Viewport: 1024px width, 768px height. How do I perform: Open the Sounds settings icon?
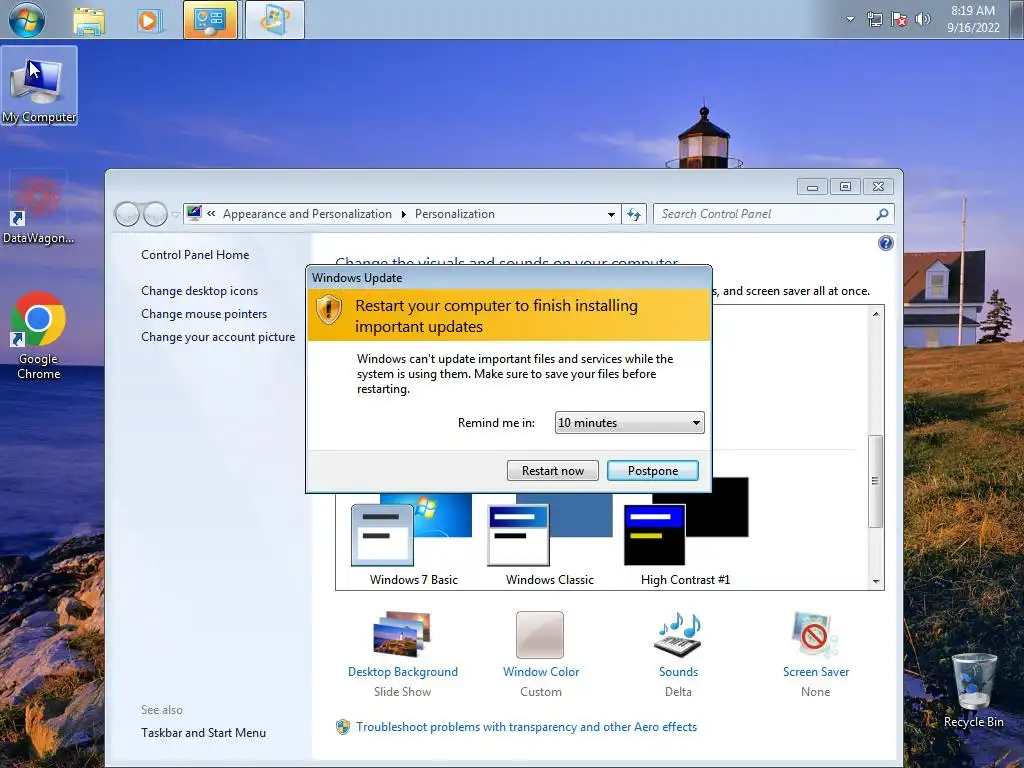678,634
